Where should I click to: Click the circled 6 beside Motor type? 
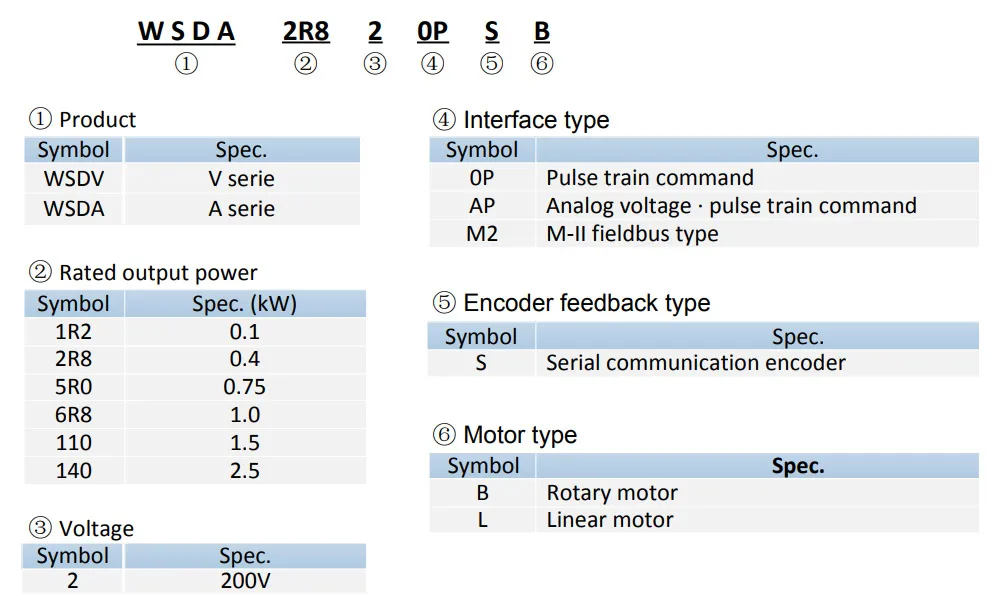(x=445, y=434)
